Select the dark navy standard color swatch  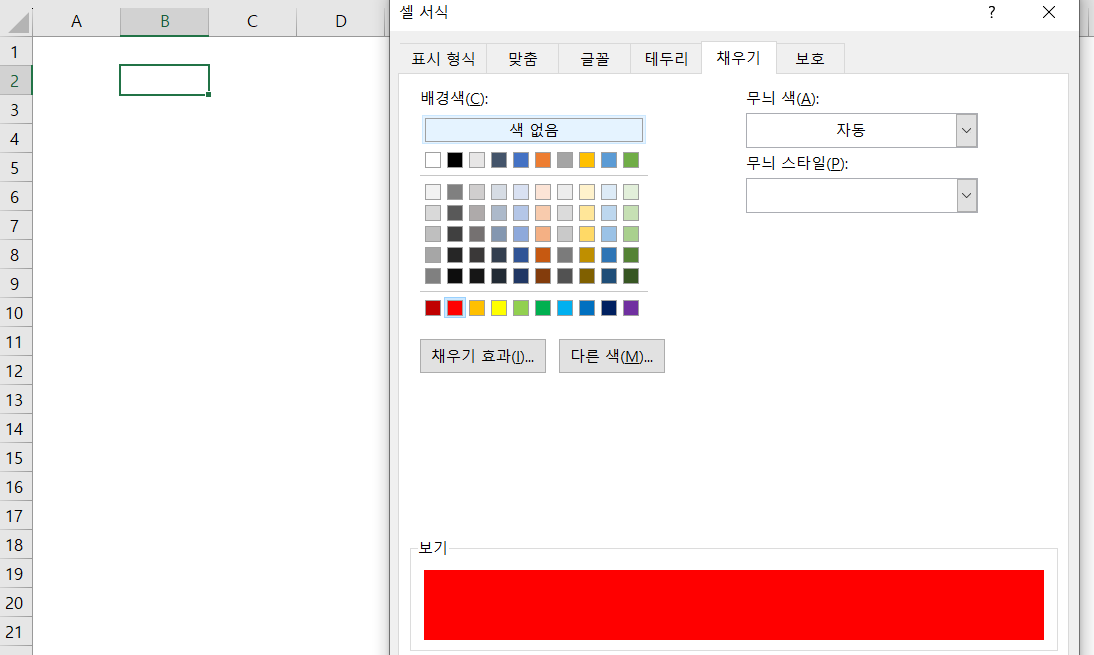[x=609, y=308]
